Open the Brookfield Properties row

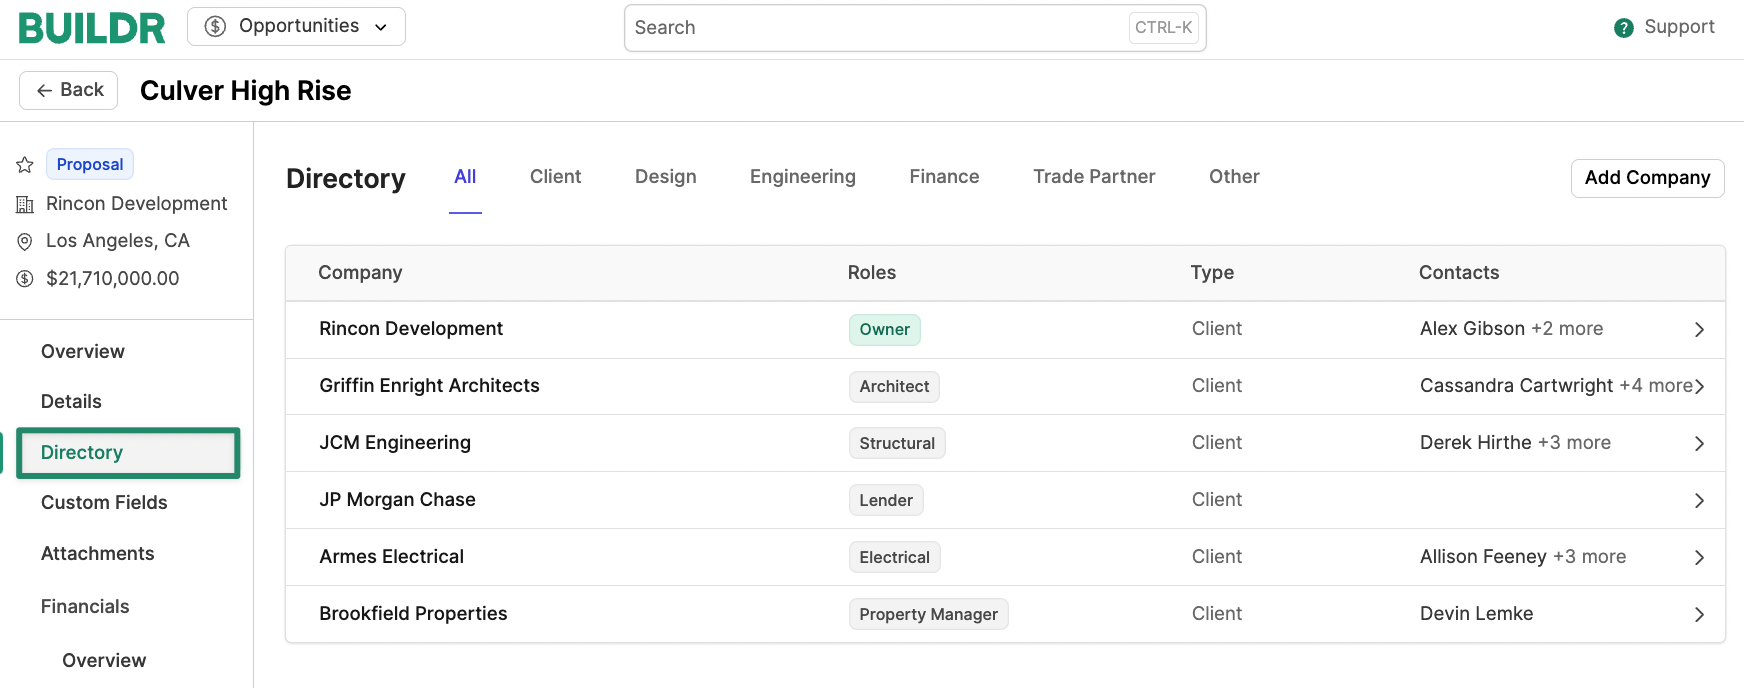1005,614
